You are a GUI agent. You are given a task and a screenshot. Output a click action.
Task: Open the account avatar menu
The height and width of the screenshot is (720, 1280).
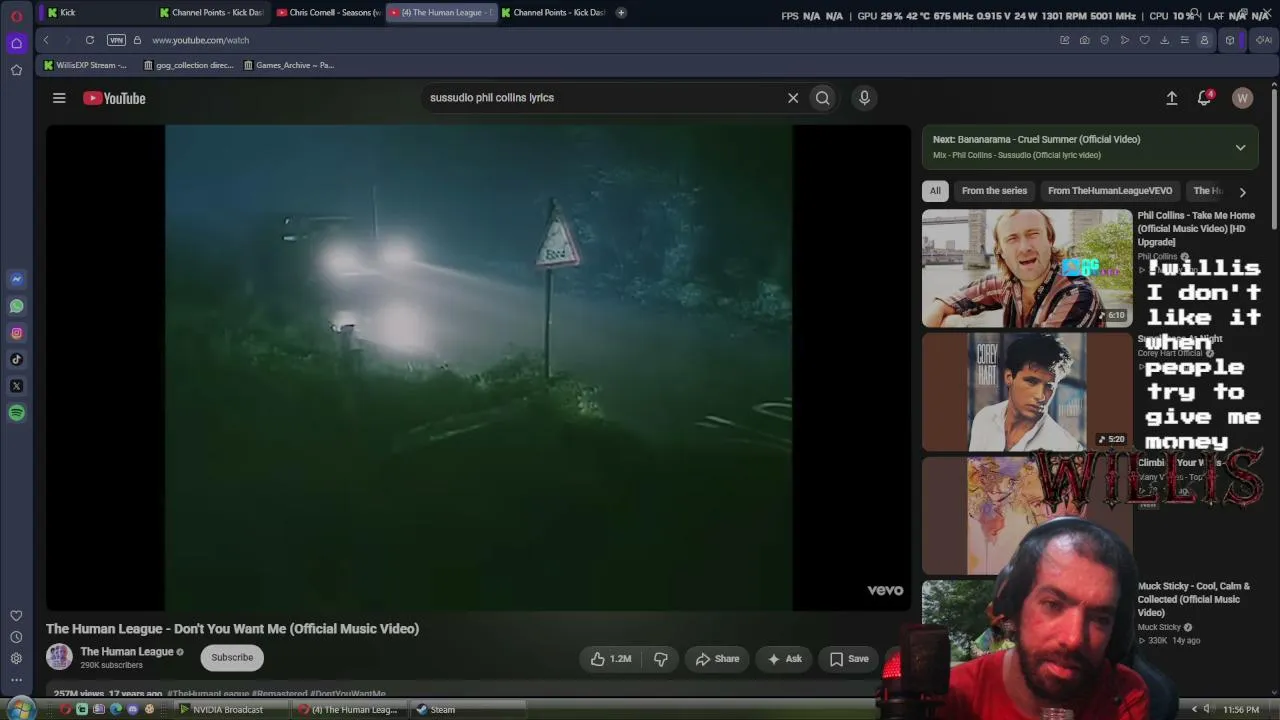click(x=1242, y=98)
